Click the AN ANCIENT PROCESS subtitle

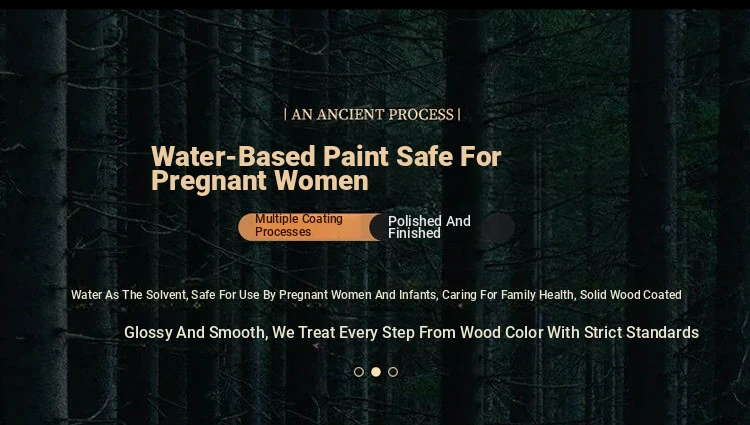pyautogui.click(x=372, y=115)
